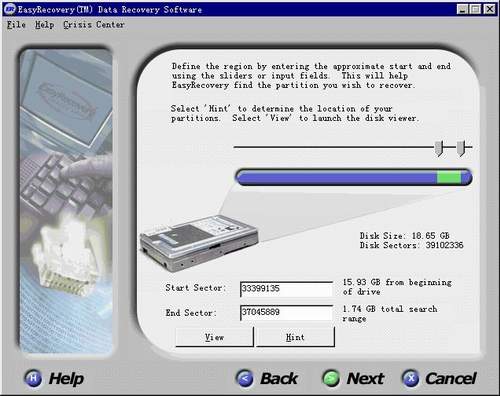
Task: Click the green Next icon
Action: (331, 378)
